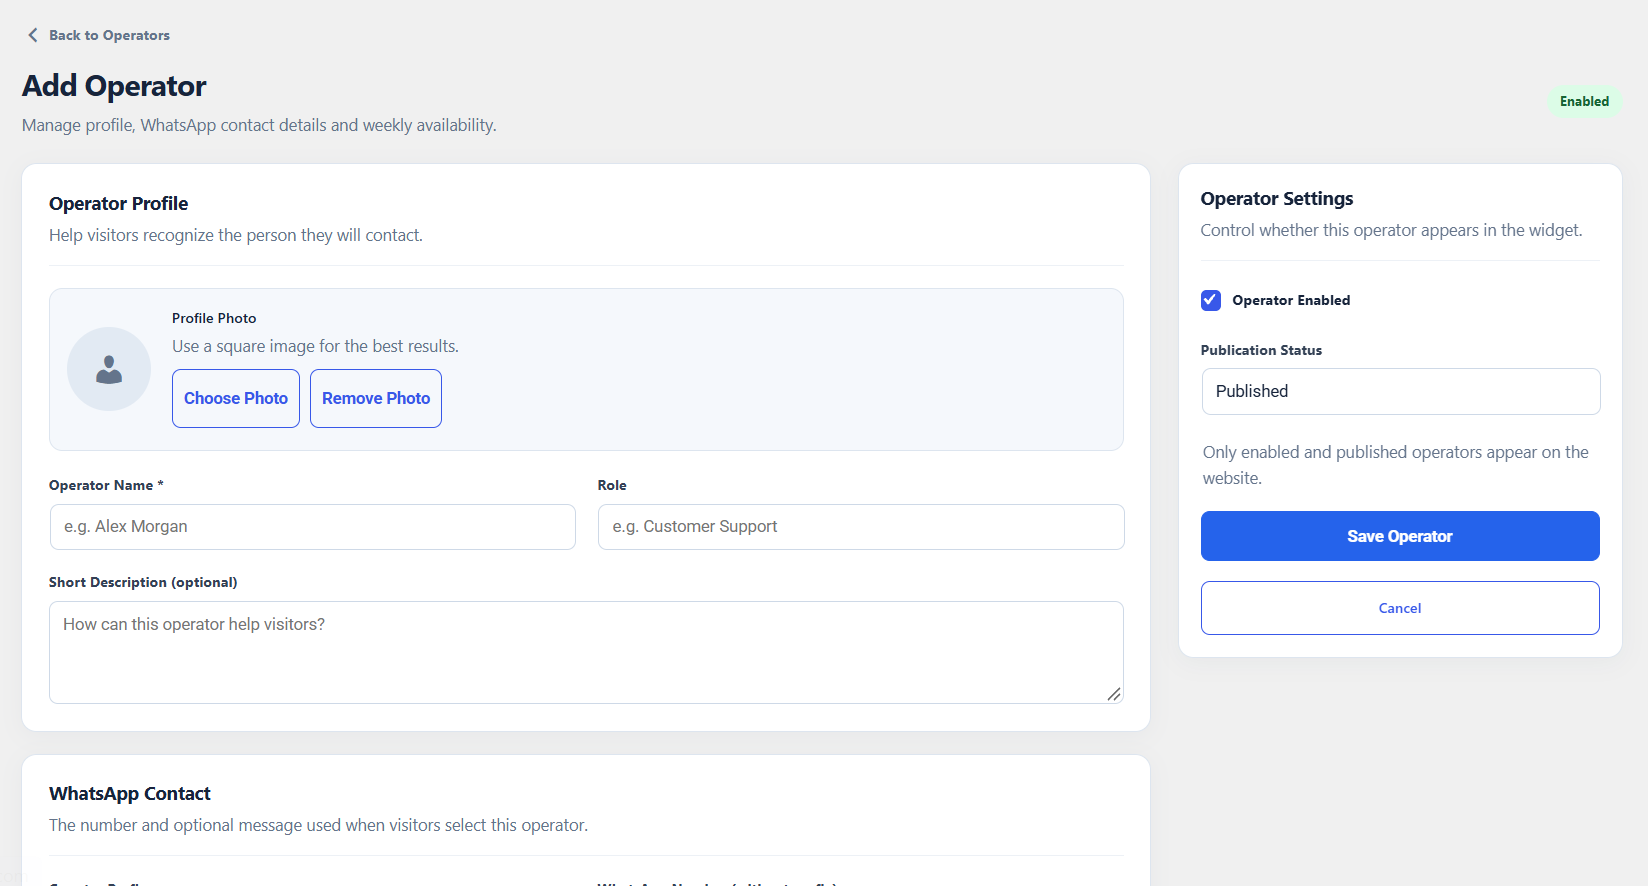The width and height of the screenshot is (1648, 886).
Task: Click the Publication Status label
Action: (x=1261, y=350)
